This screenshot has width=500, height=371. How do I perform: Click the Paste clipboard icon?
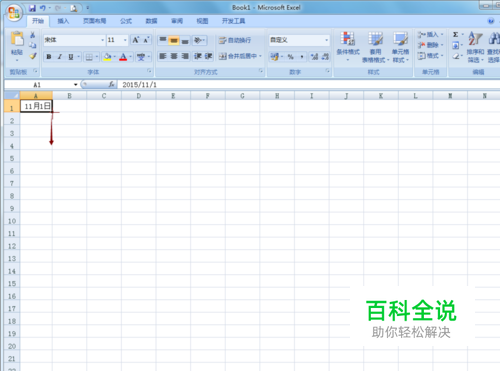[17, 39]
